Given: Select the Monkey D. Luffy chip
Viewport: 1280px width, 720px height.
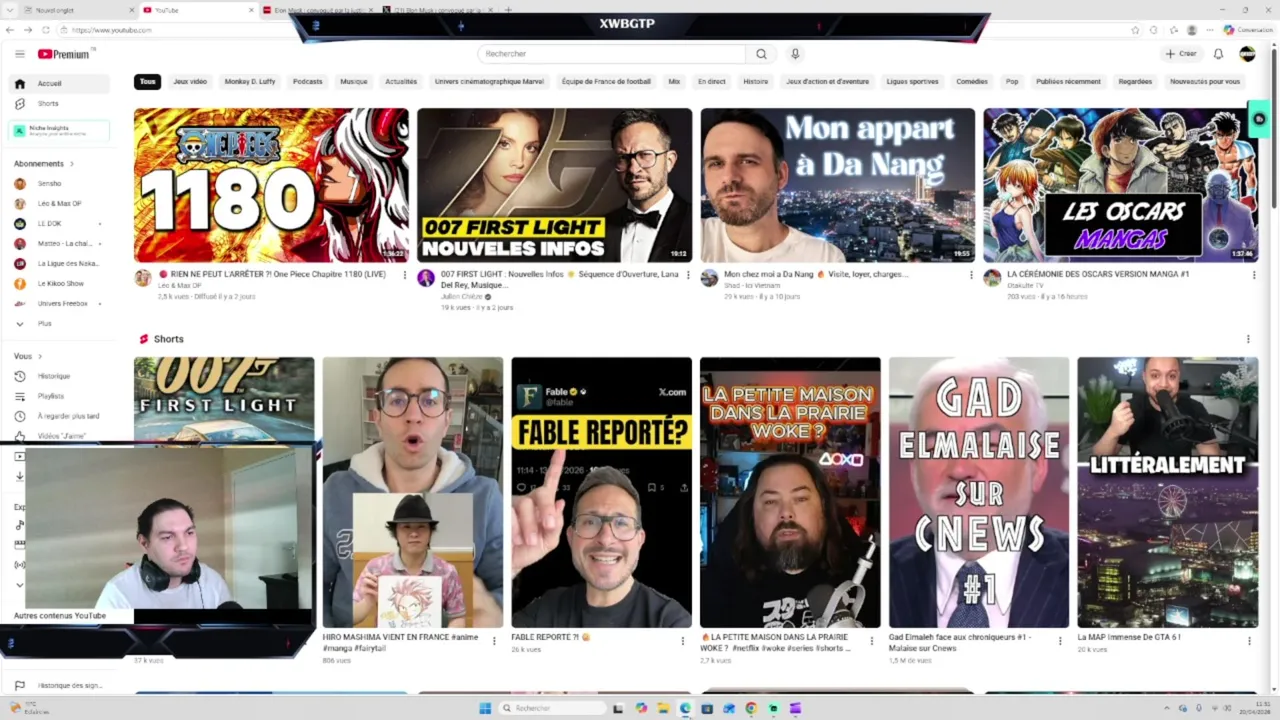Looking at the screenshot, I should [250, 82].
